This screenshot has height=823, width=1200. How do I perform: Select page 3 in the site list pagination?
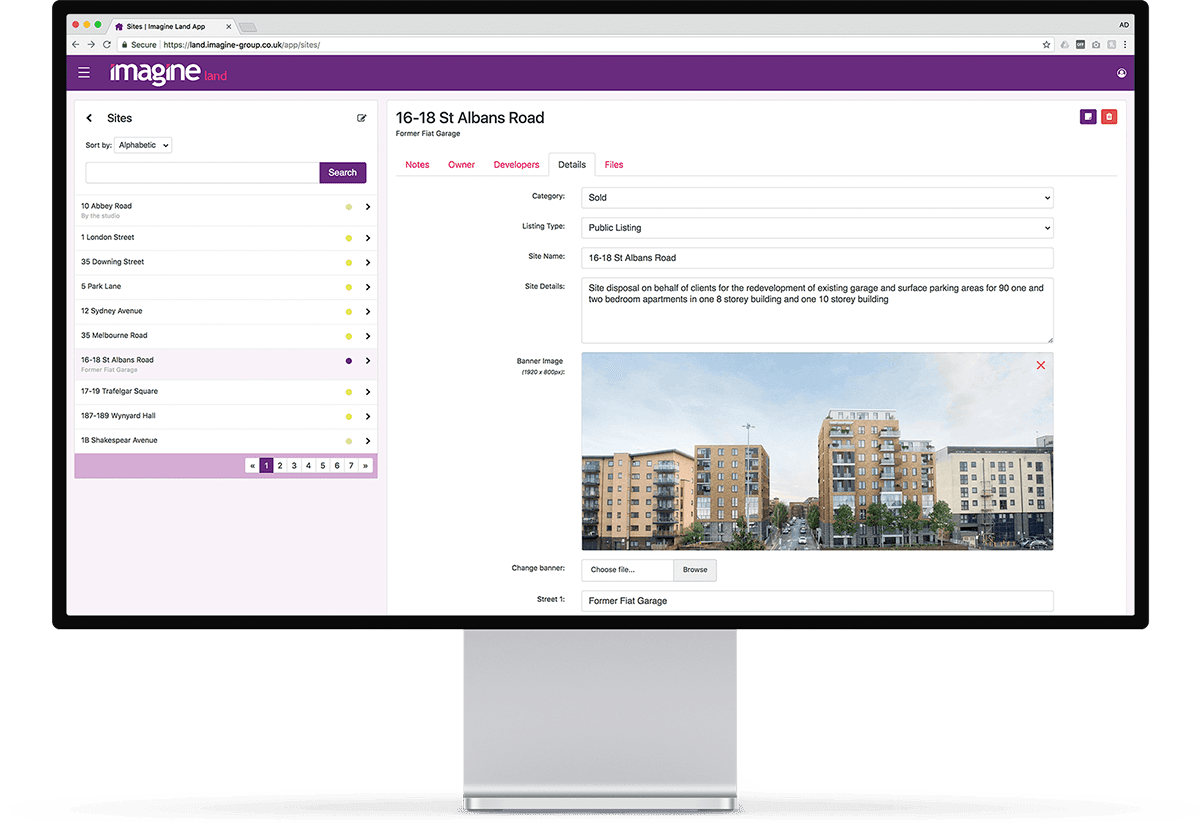point(294,465)
